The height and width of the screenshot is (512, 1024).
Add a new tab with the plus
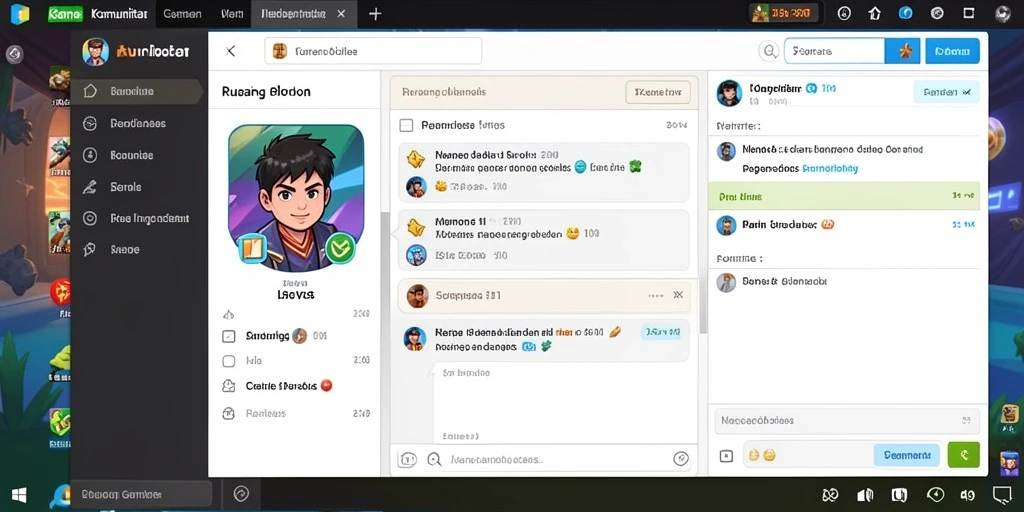point(375,14)
